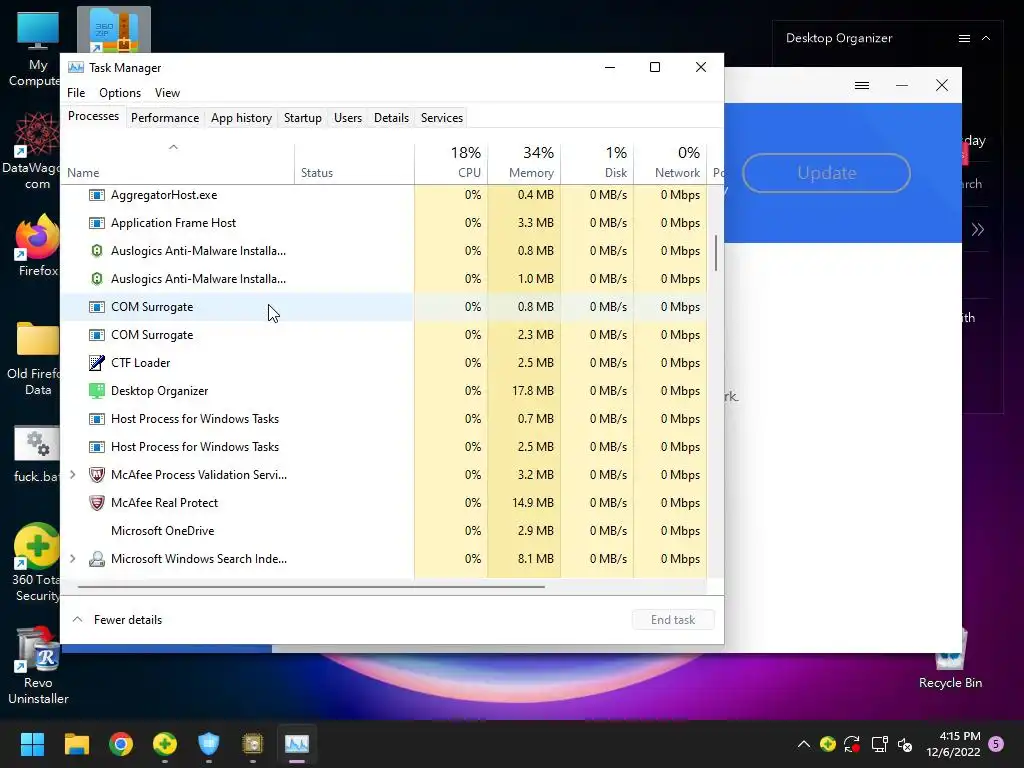Show hidden system tray icons

click(x=804, y=744)
